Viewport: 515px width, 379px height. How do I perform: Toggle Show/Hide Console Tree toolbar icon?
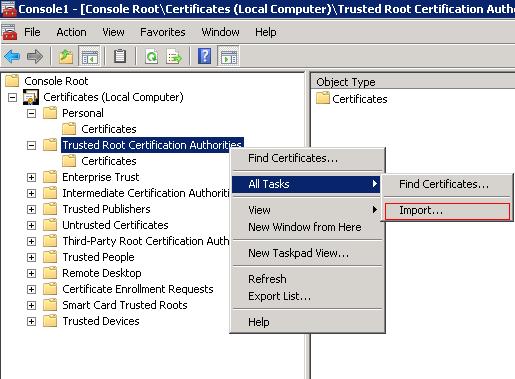[x=89, y=56]
